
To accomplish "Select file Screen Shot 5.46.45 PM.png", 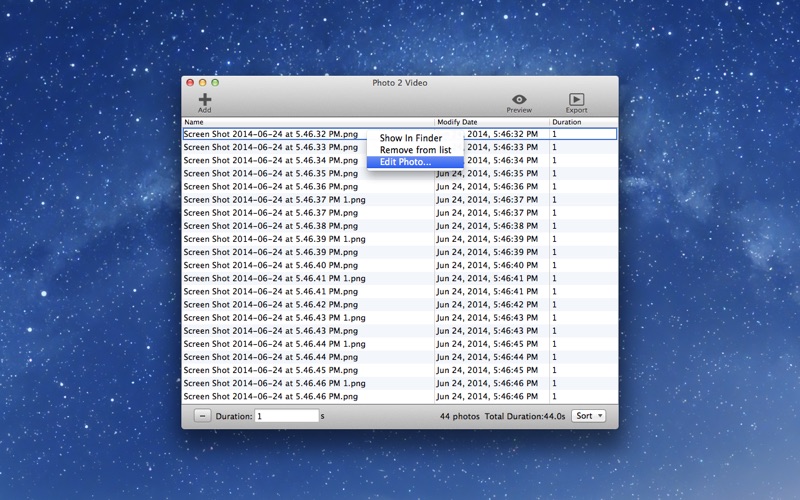I will (271, 370).
